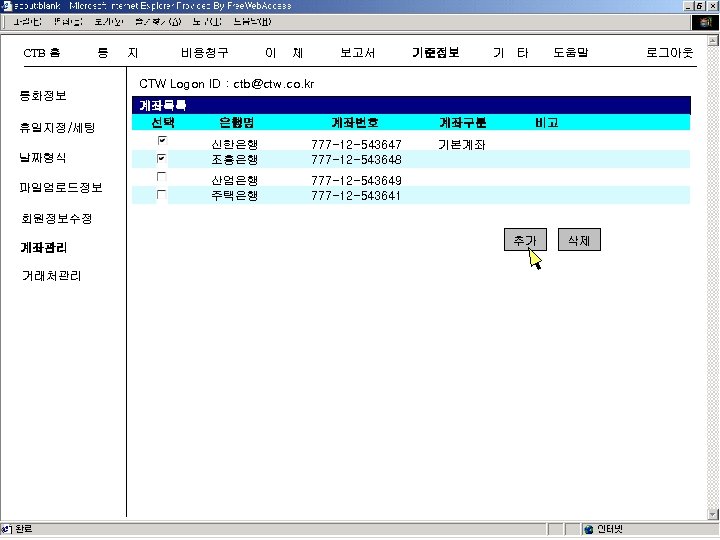Select 계좌관리 in the left sidebar
This screenshot has height=540, width=720.
44,248
